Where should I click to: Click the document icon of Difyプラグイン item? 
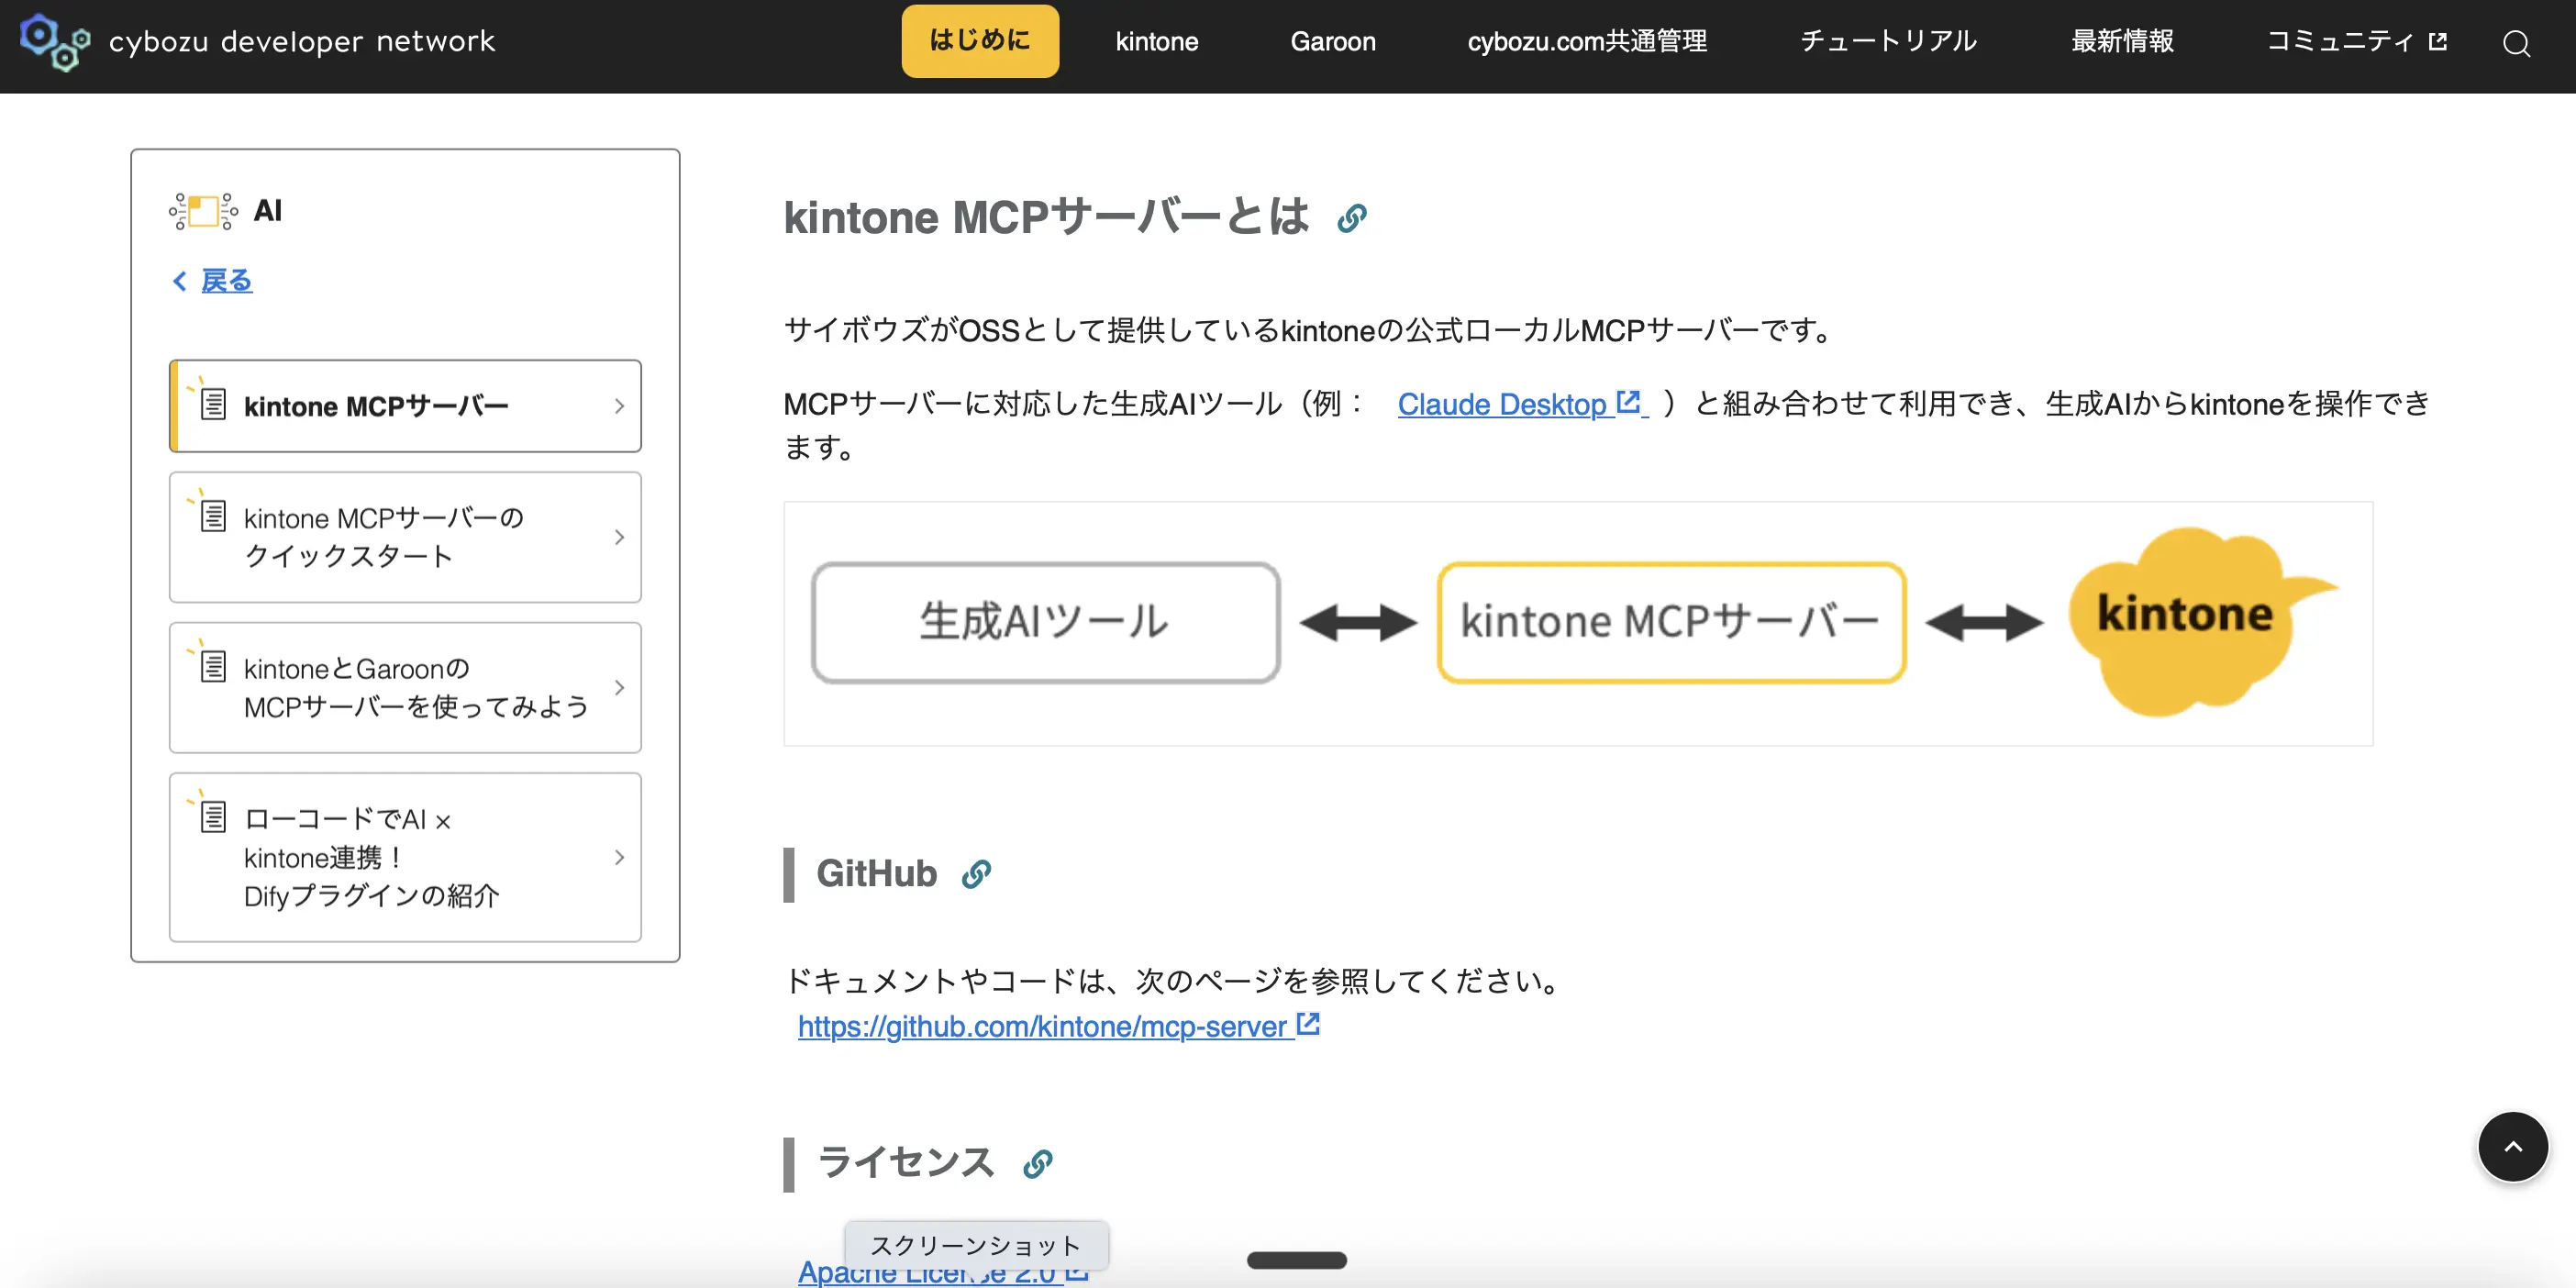[212, 816]
